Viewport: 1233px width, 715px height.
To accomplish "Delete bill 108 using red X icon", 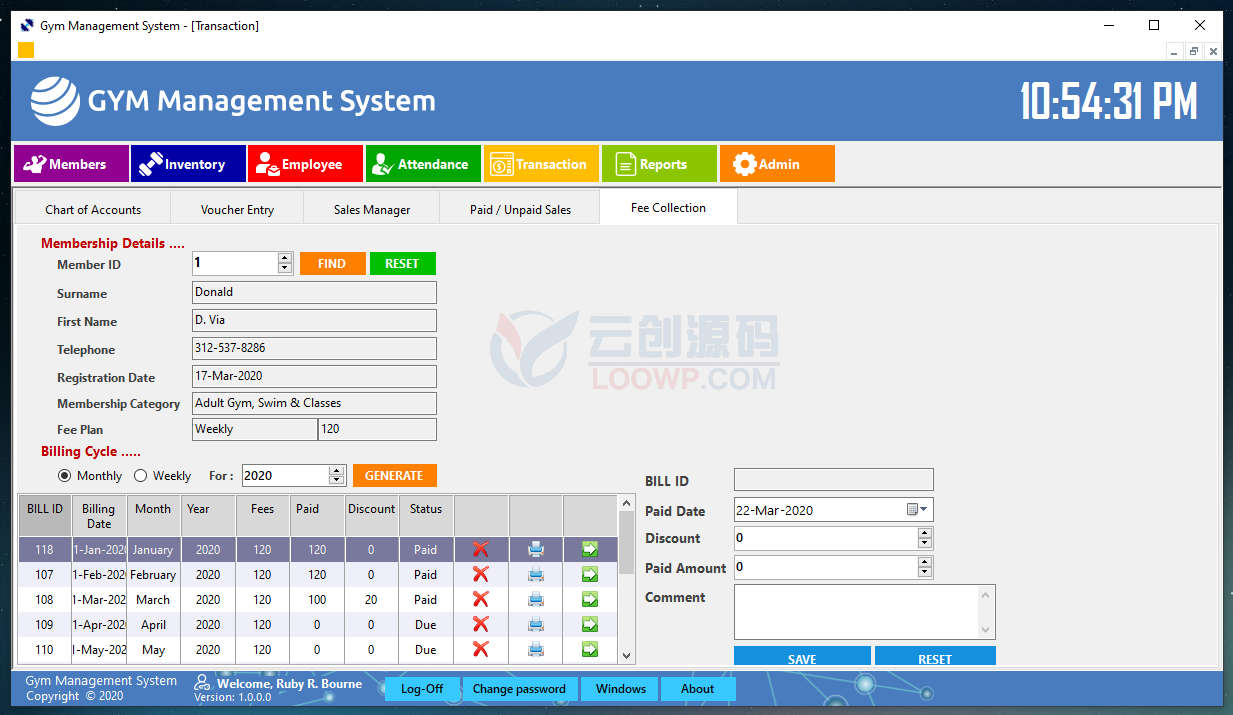I will [x=481, y=599].
